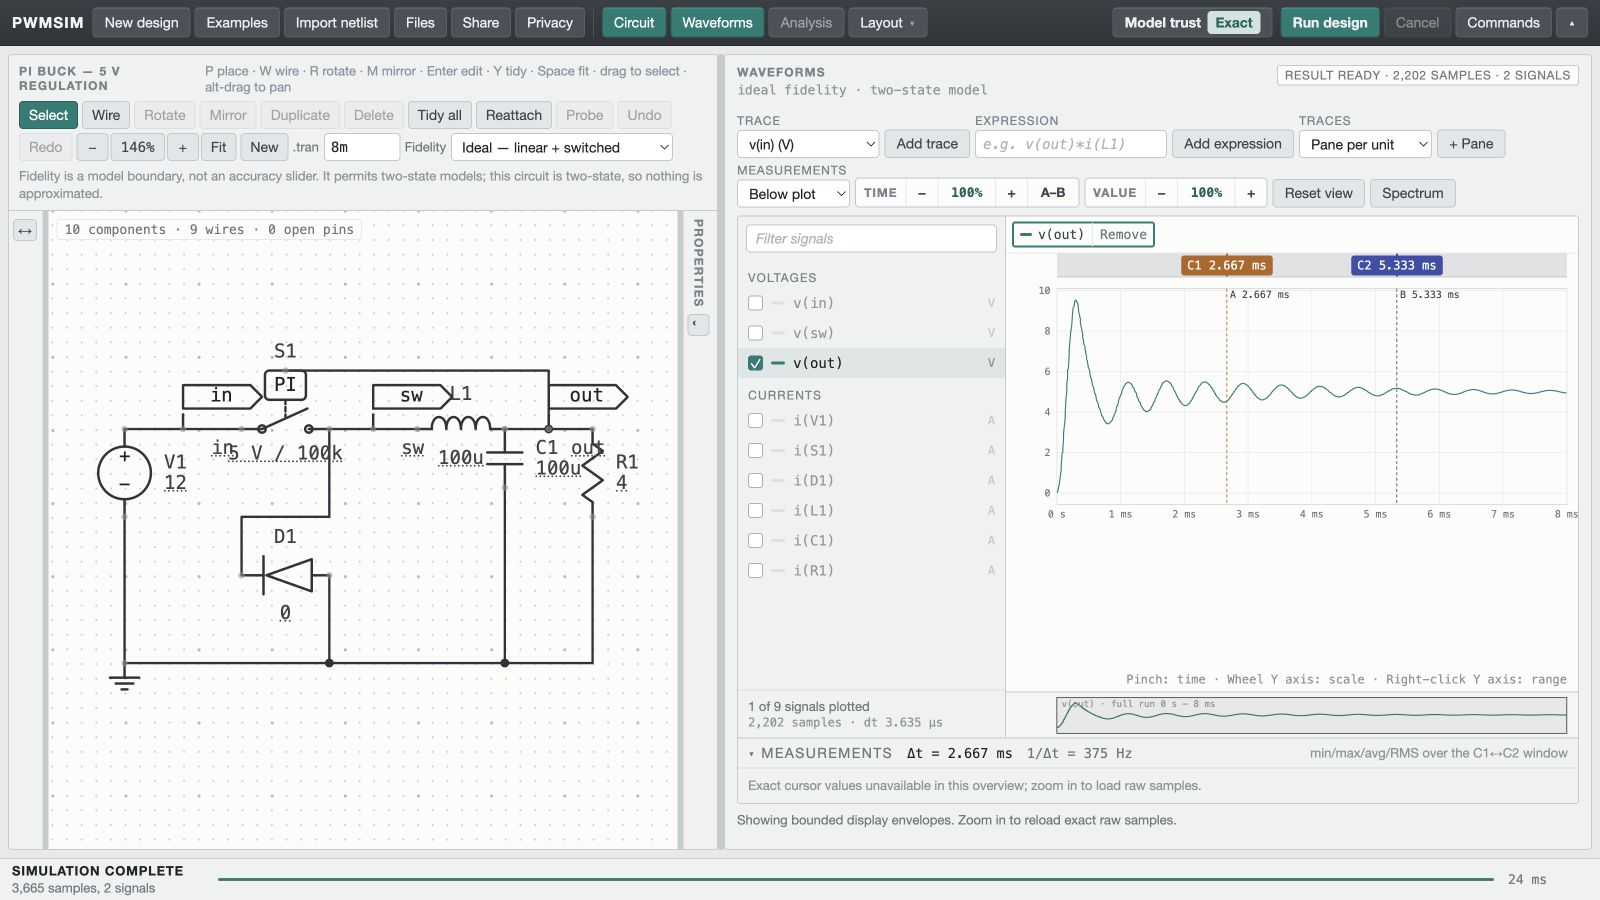The image size is (1600, 900).
Task: Uncheck the v(out) voltage checkbox
Action: 755,363
